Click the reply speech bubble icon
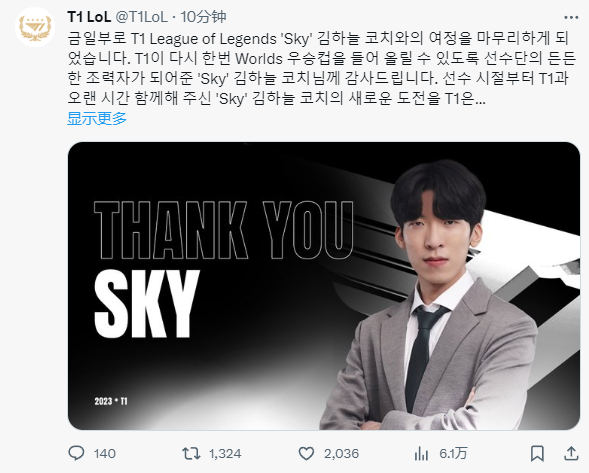This screenshot has width=589, height=473. pyautogui.click(x=76, y=453)
